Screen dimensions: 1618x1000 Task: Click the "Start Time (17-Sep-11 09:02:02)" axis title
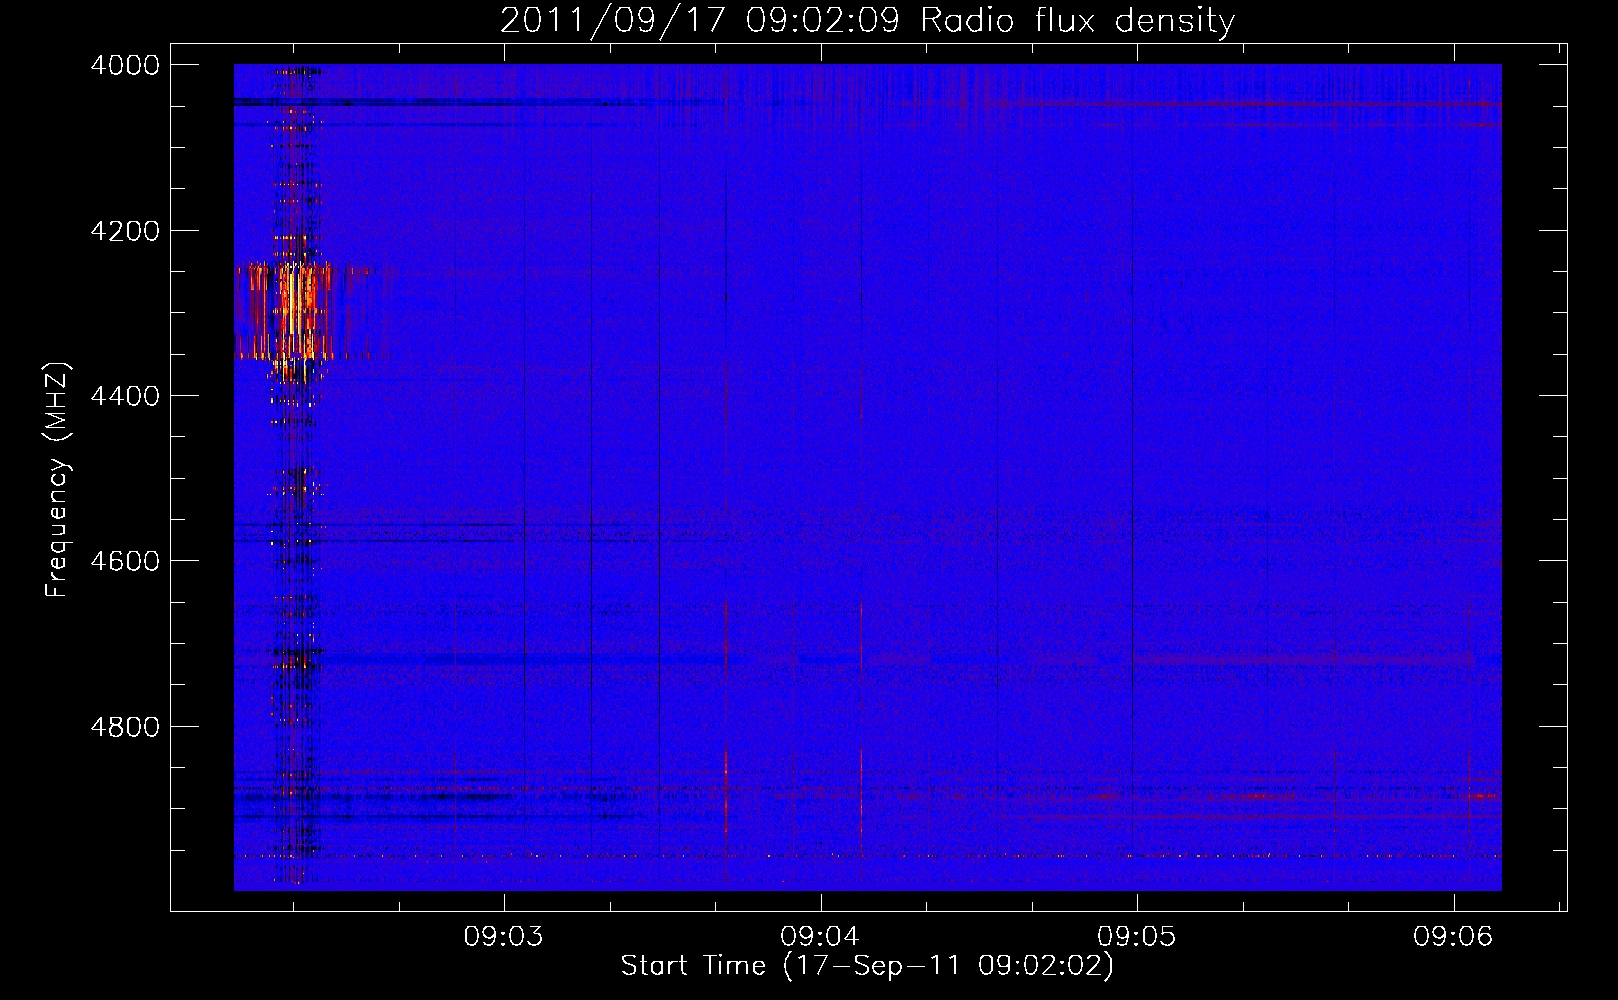click(x=867, y=966)
